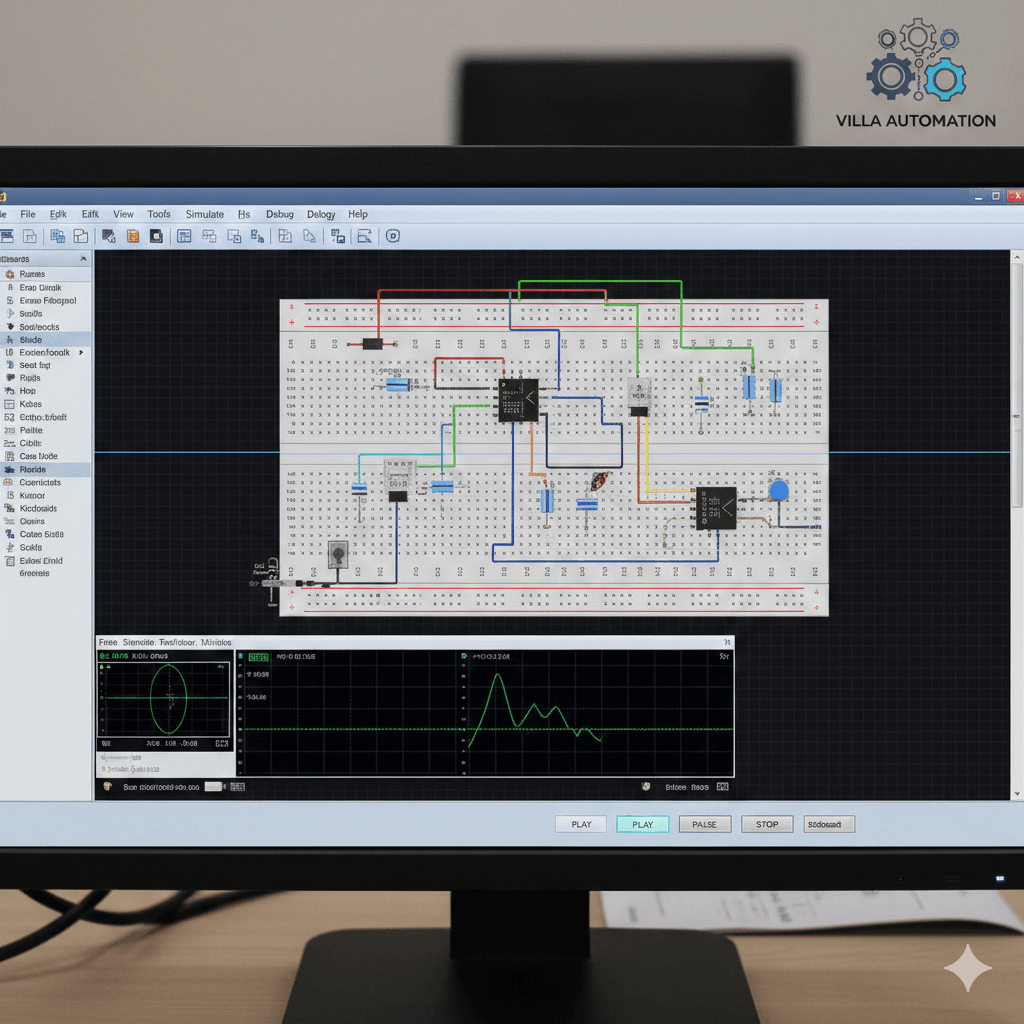Click the blue potentiometer on the breadboard
This screenshot has height=1024, width=1024.
[778, 490]
